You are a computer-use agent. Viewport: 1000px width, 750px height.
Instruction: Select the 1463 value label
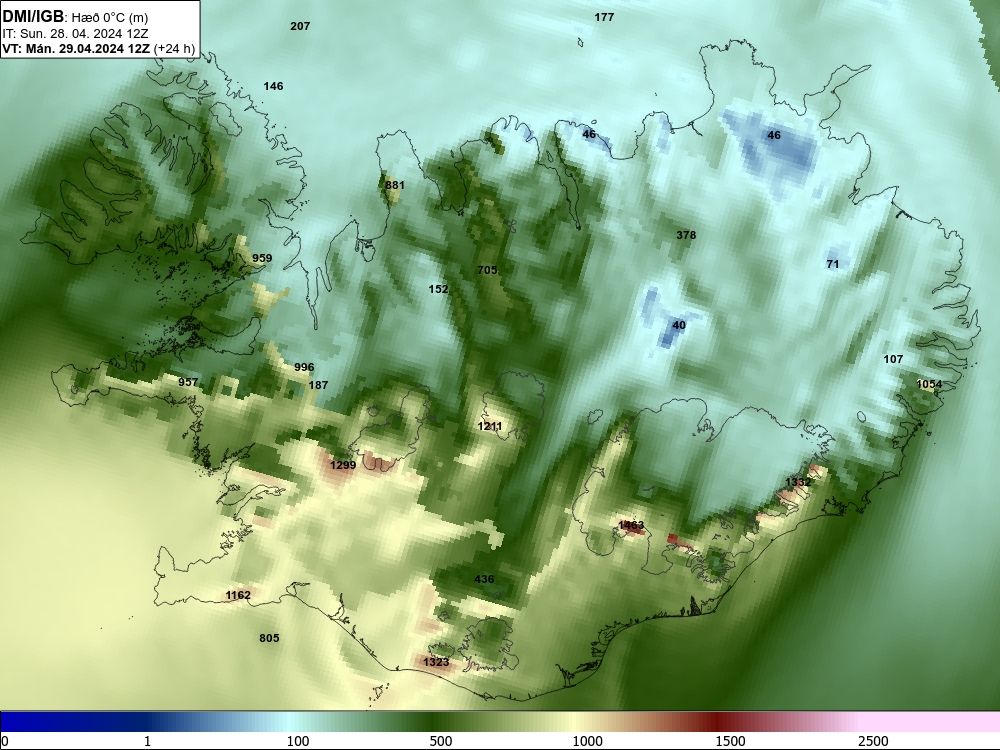(x=631, y=526)
